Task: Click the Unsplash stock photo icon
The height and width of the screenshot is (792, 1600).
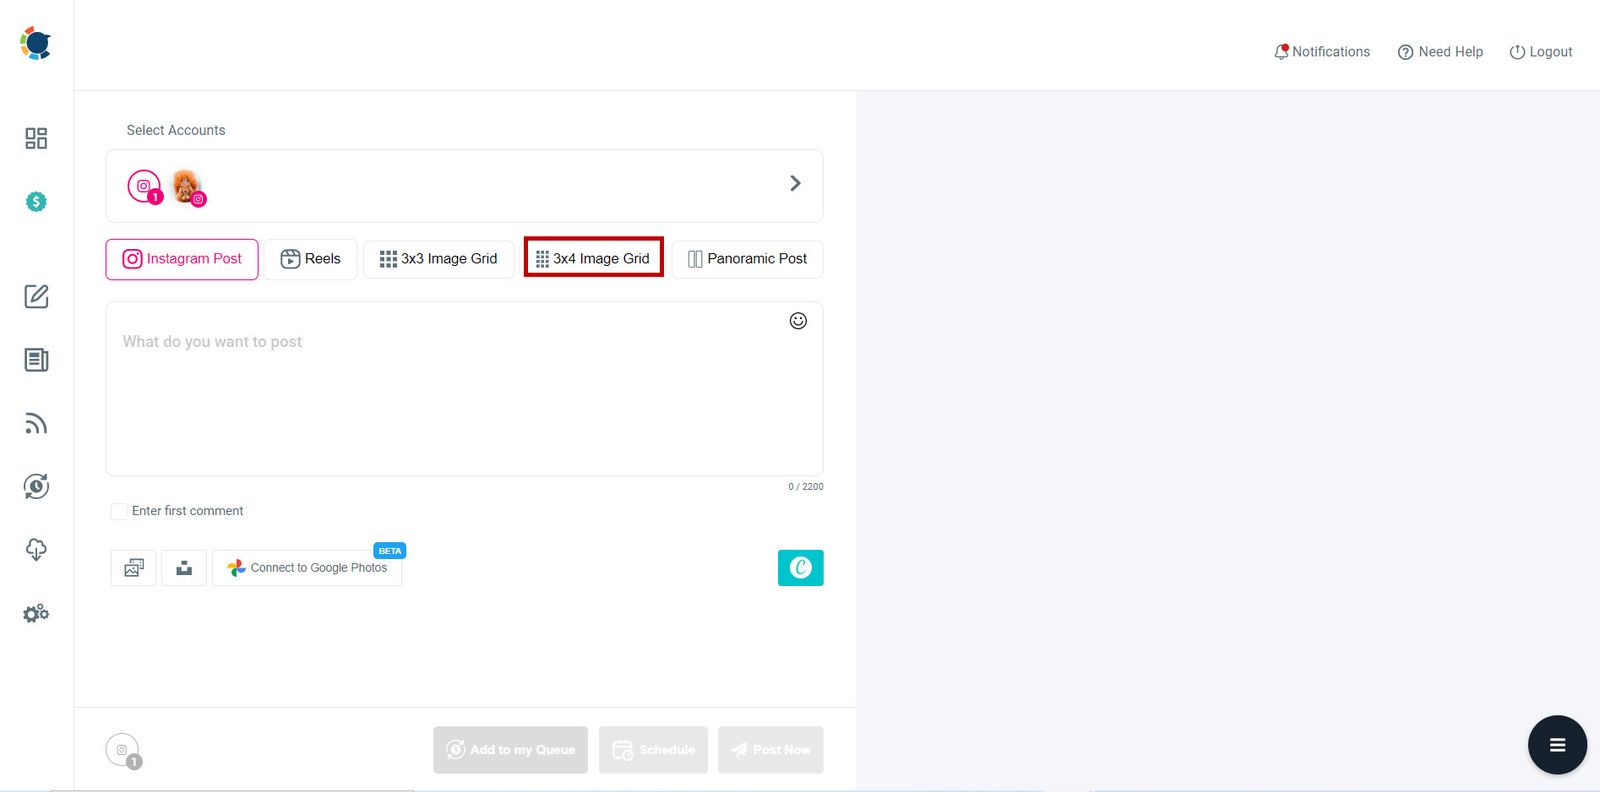Action: (x=184, y=568)
